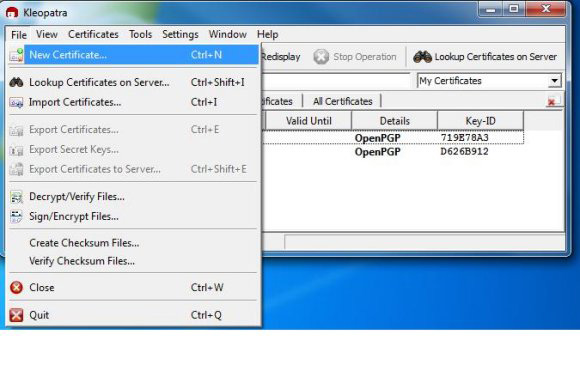Choose Quit from the File menu
580x371 pixels.
click(134, 315)
